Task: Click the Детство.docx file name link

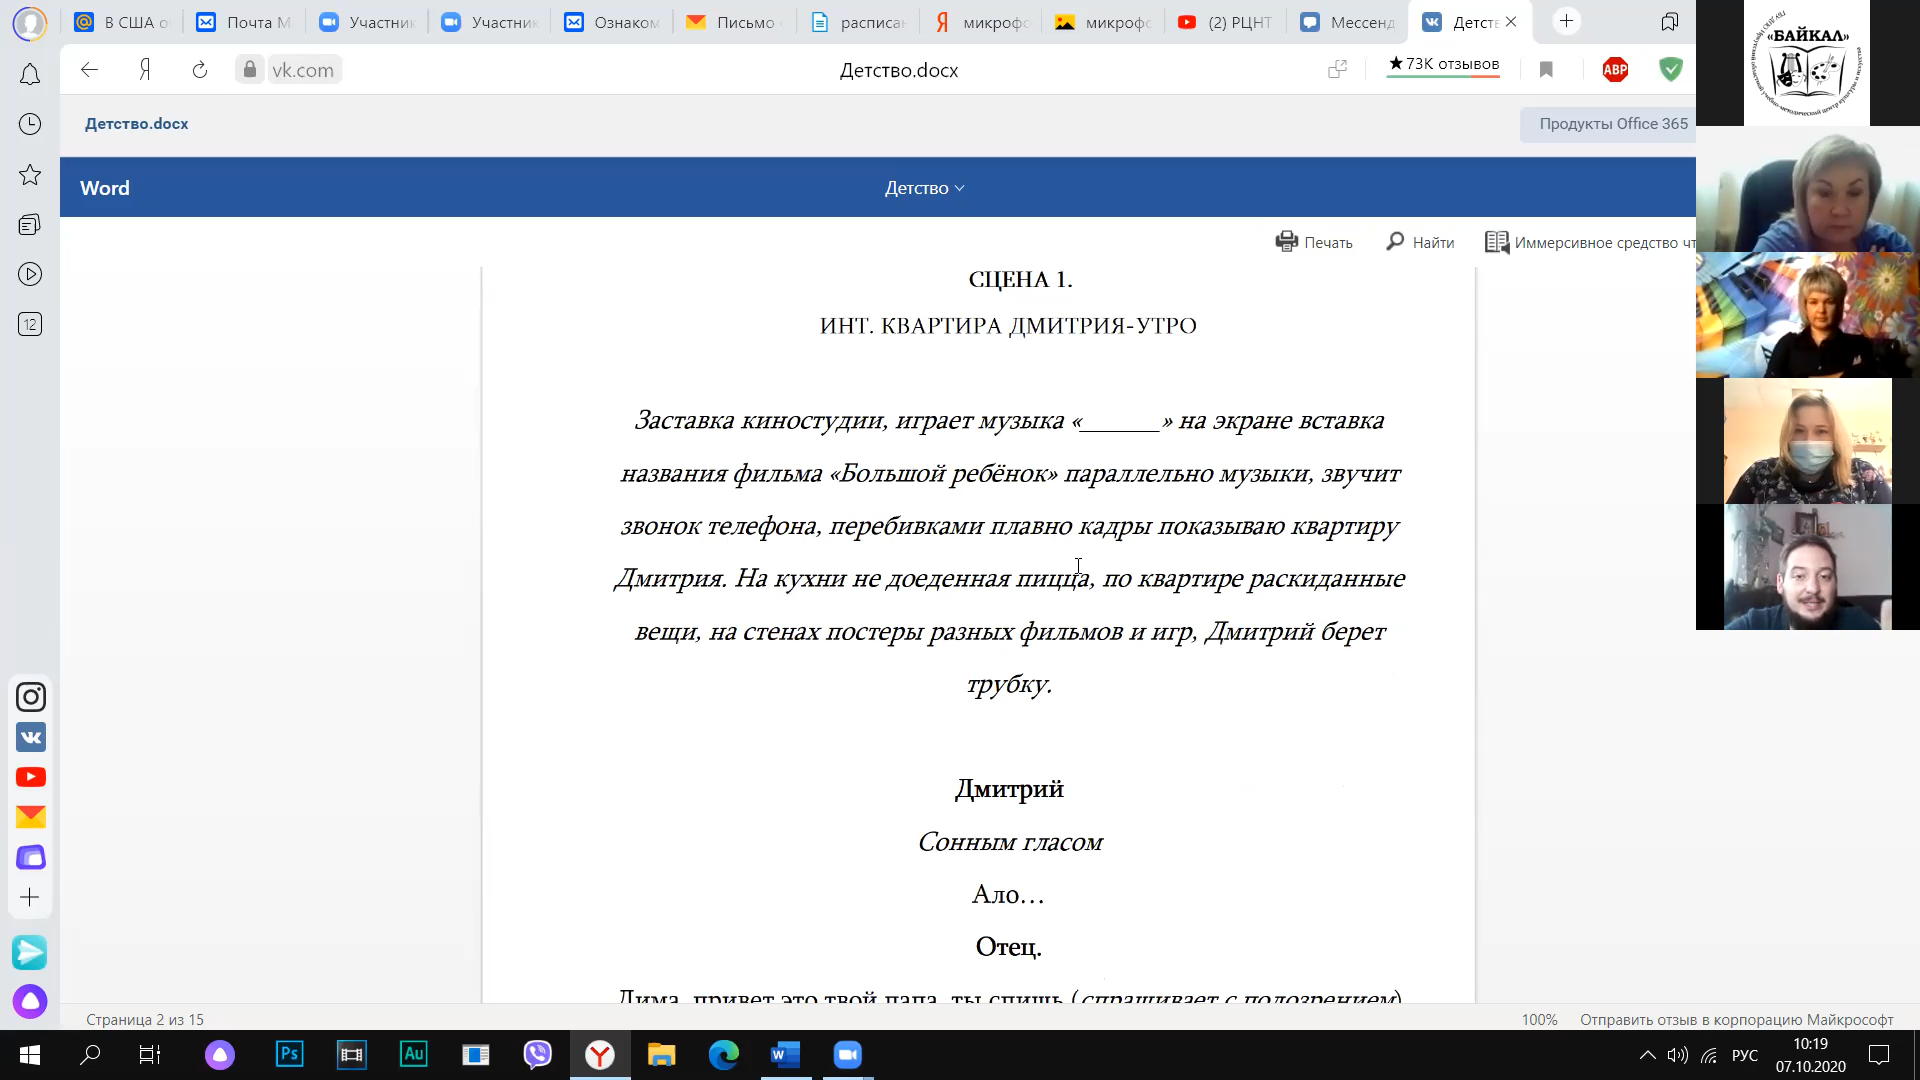Action: pyautogui.click(x=136, y=124)
